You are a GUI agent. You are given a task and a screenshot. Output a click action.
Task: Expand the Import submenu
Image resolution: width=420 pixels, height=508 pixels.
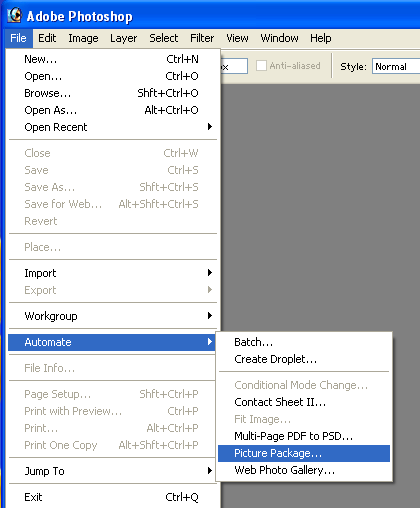112,273
